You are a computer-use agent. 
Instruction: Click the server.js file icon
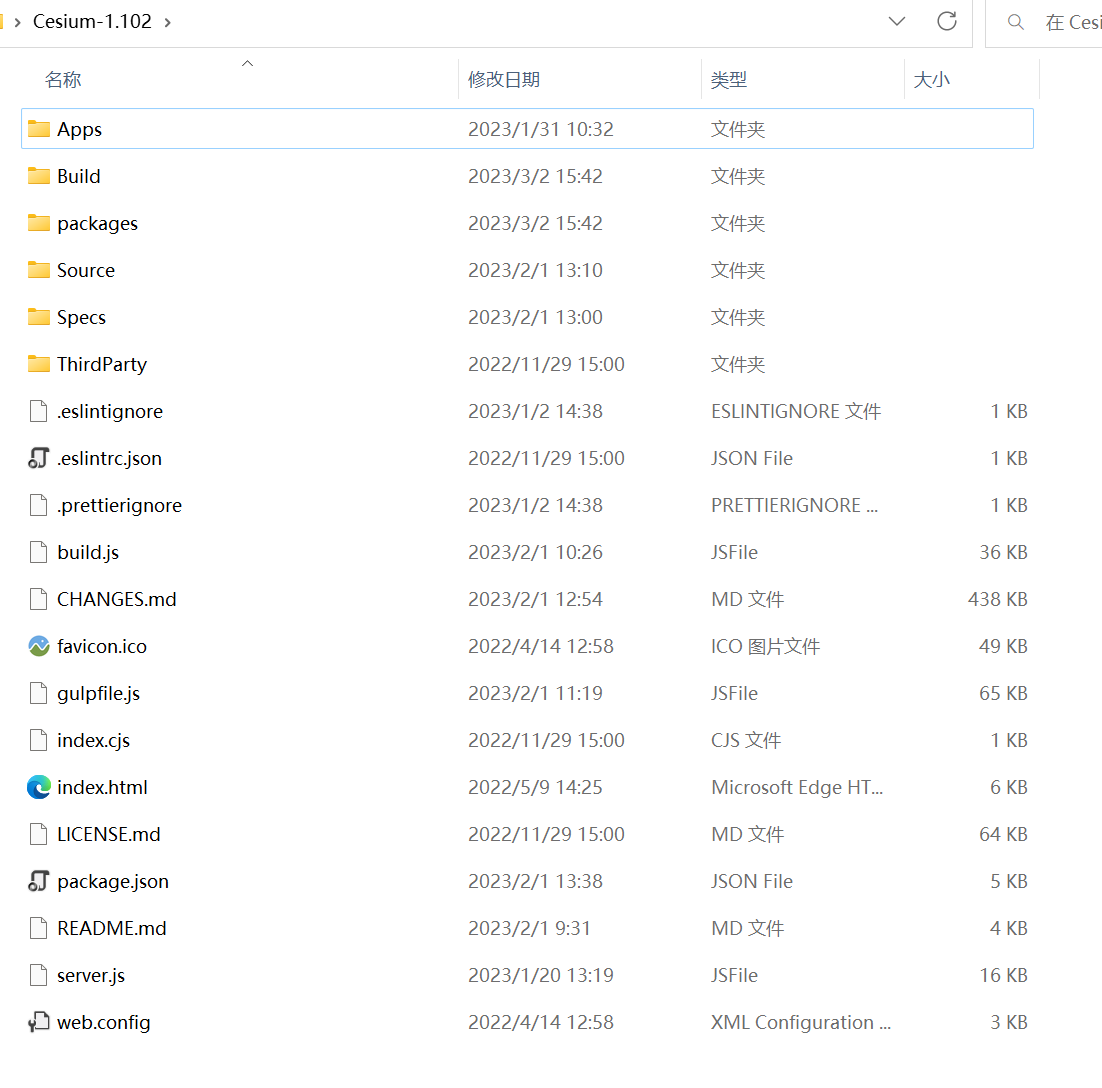pos(39,976)
